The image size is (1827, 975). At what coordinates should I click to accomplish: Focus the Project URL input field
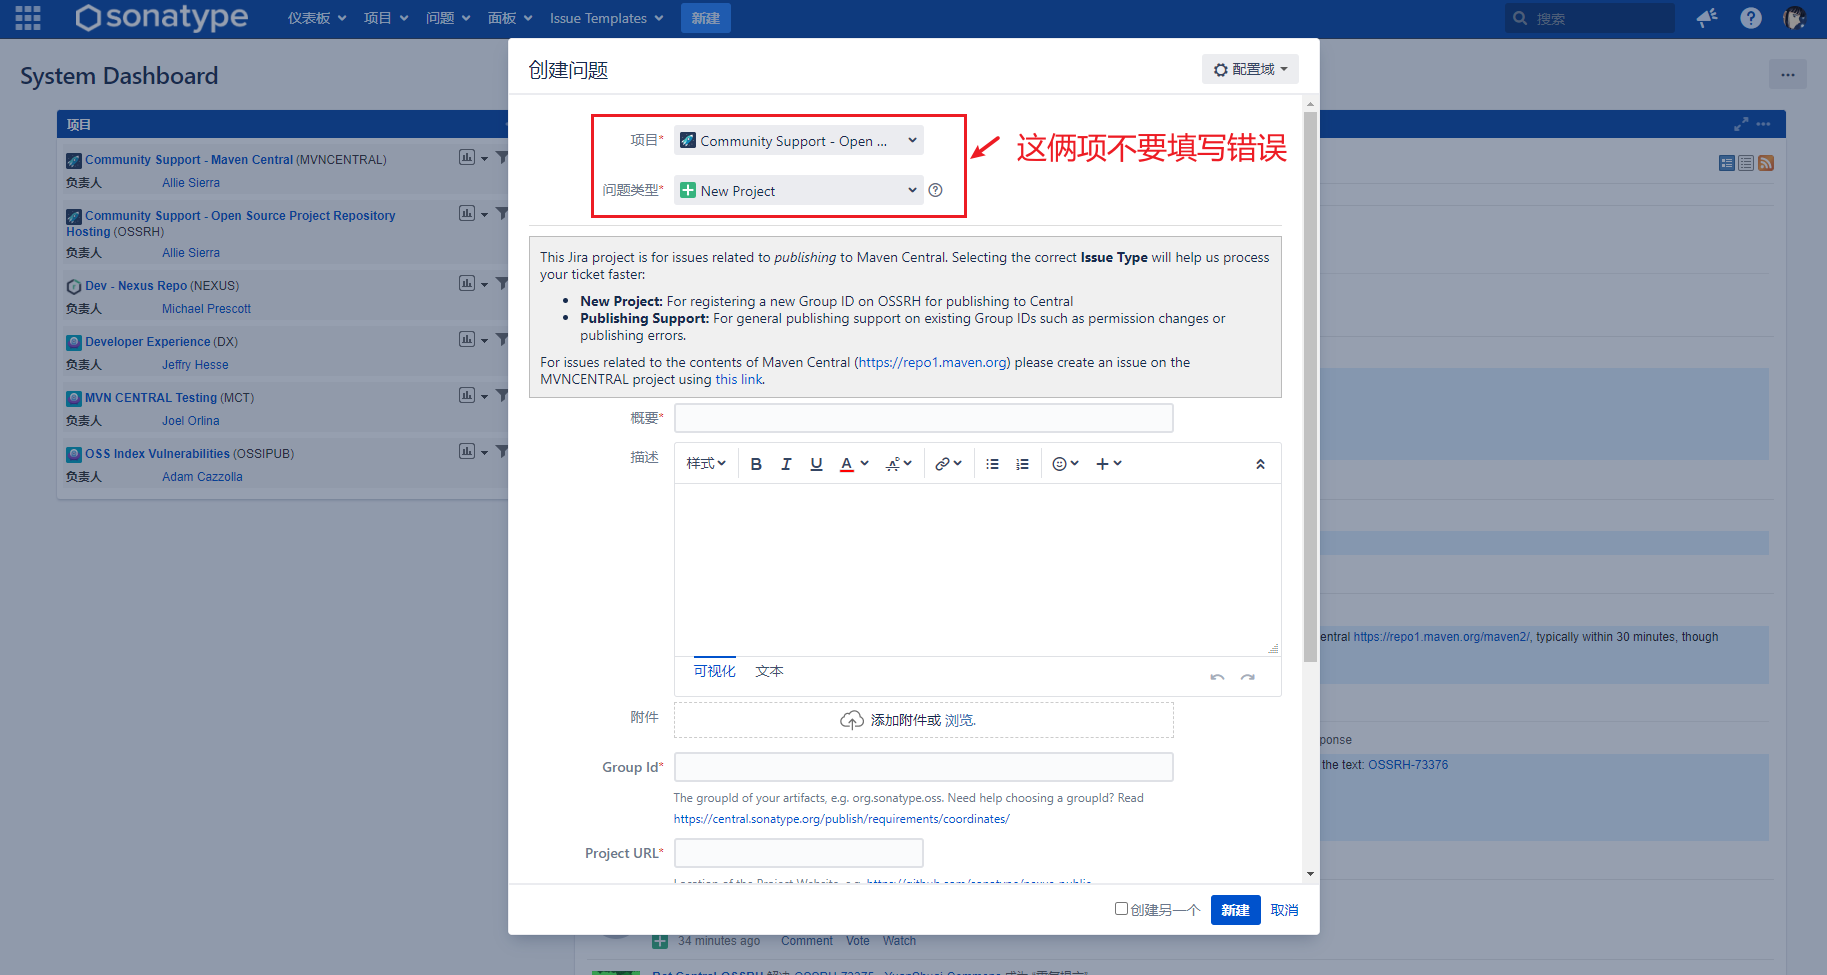(799, 853)
